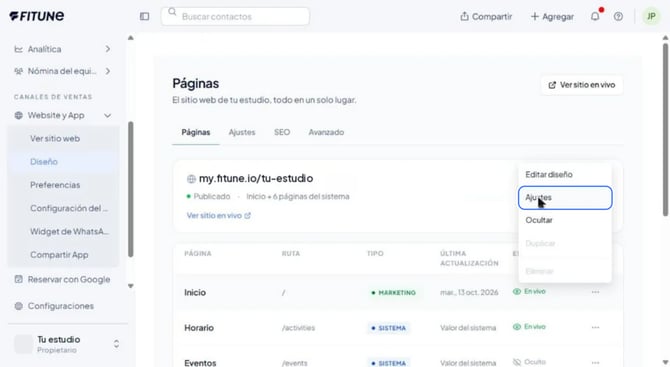Toggle the sidebar collapse icon
The height and width of the screenshot is (367, 670).
(x=144, y=16)
